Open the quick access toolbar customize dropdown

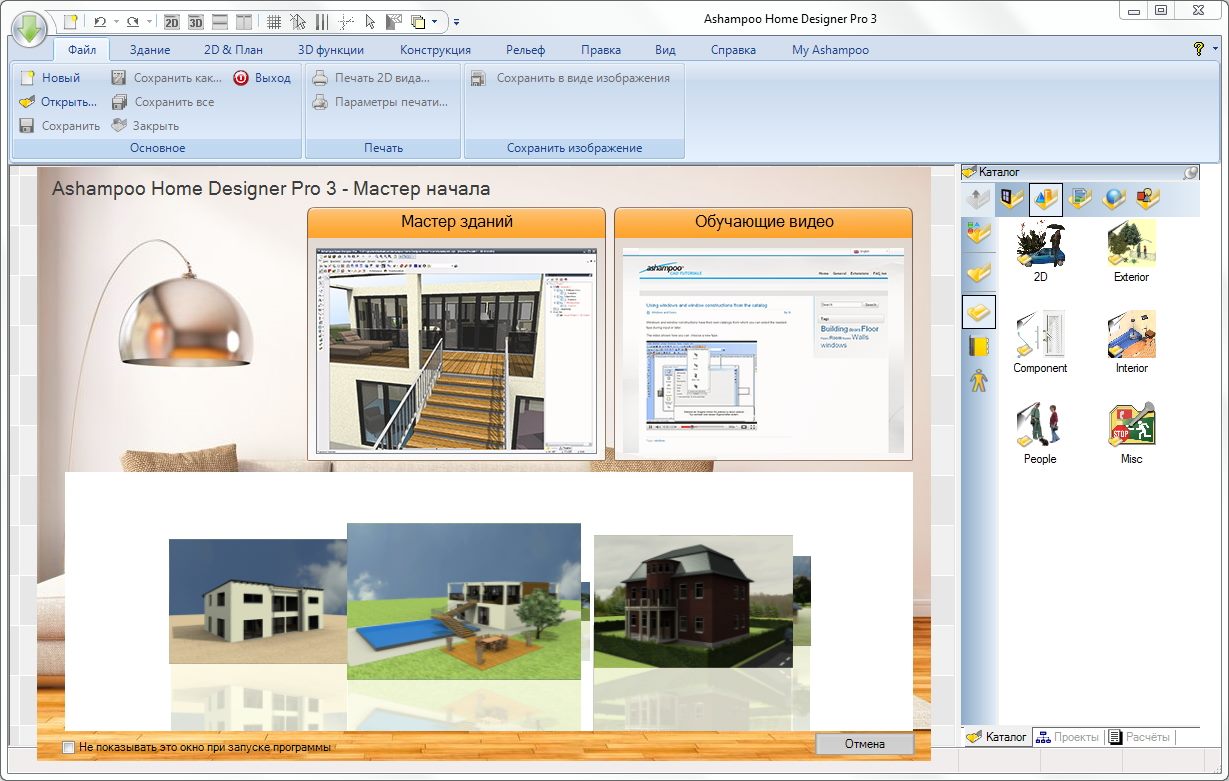(457, 21)
